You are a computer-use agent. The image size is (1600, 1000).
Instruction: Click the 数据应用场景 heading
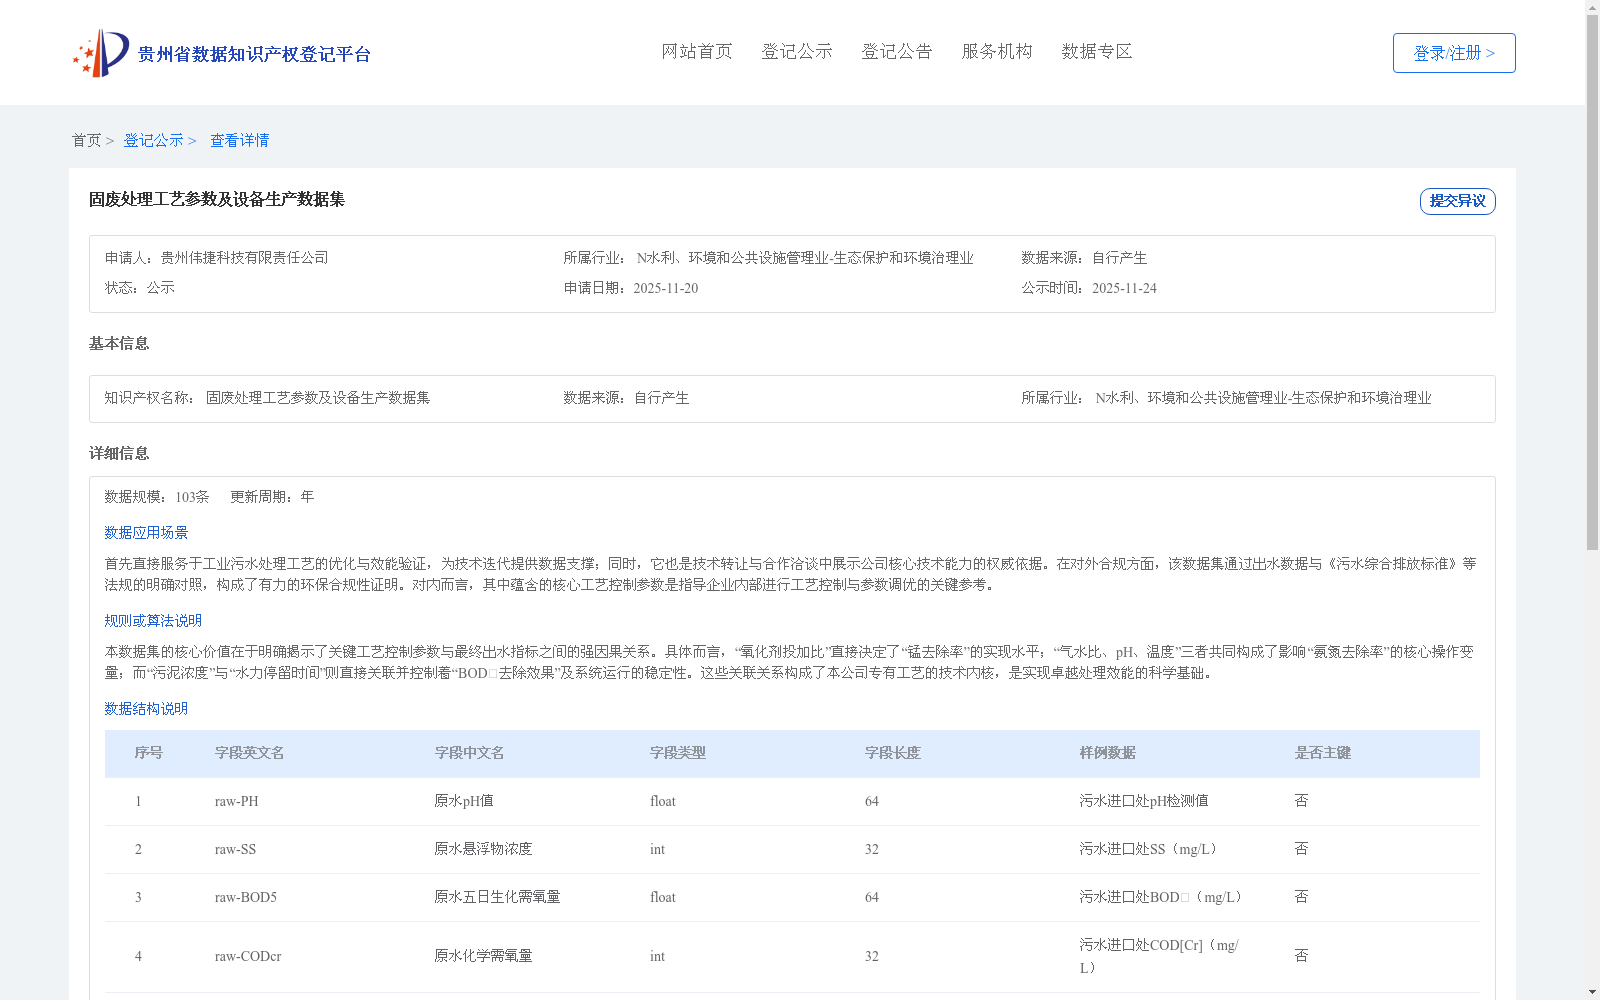[x=147, y=532]
